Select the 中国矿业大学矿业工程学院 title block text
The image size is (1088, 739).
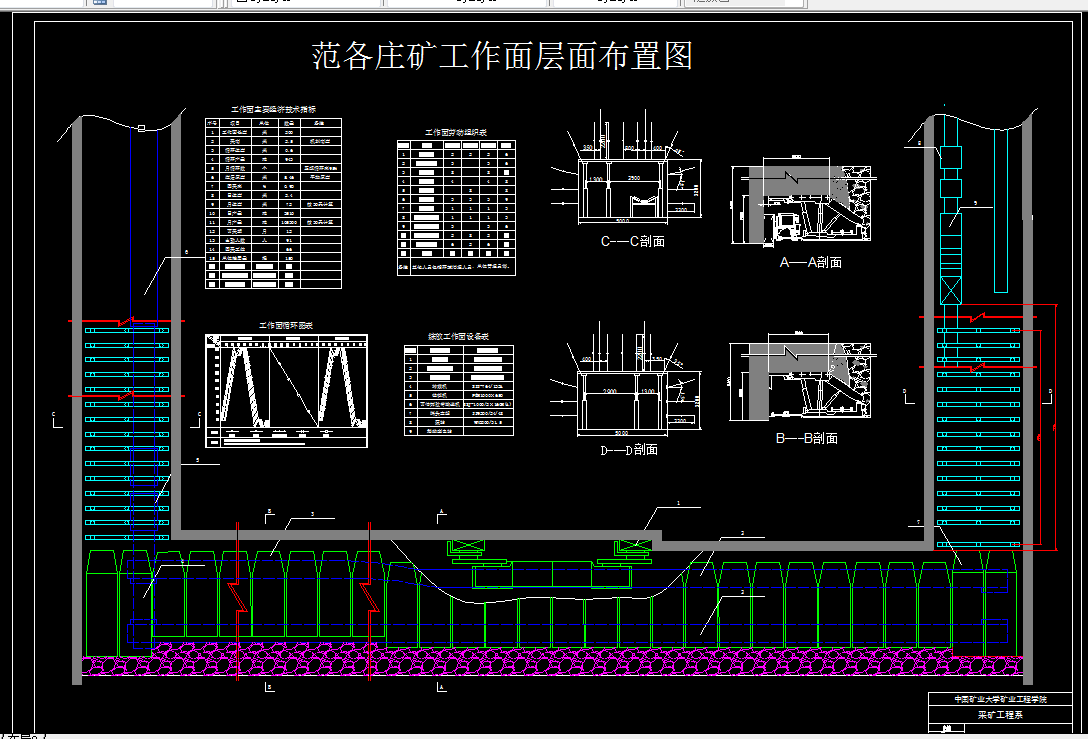click(1000, 699)
